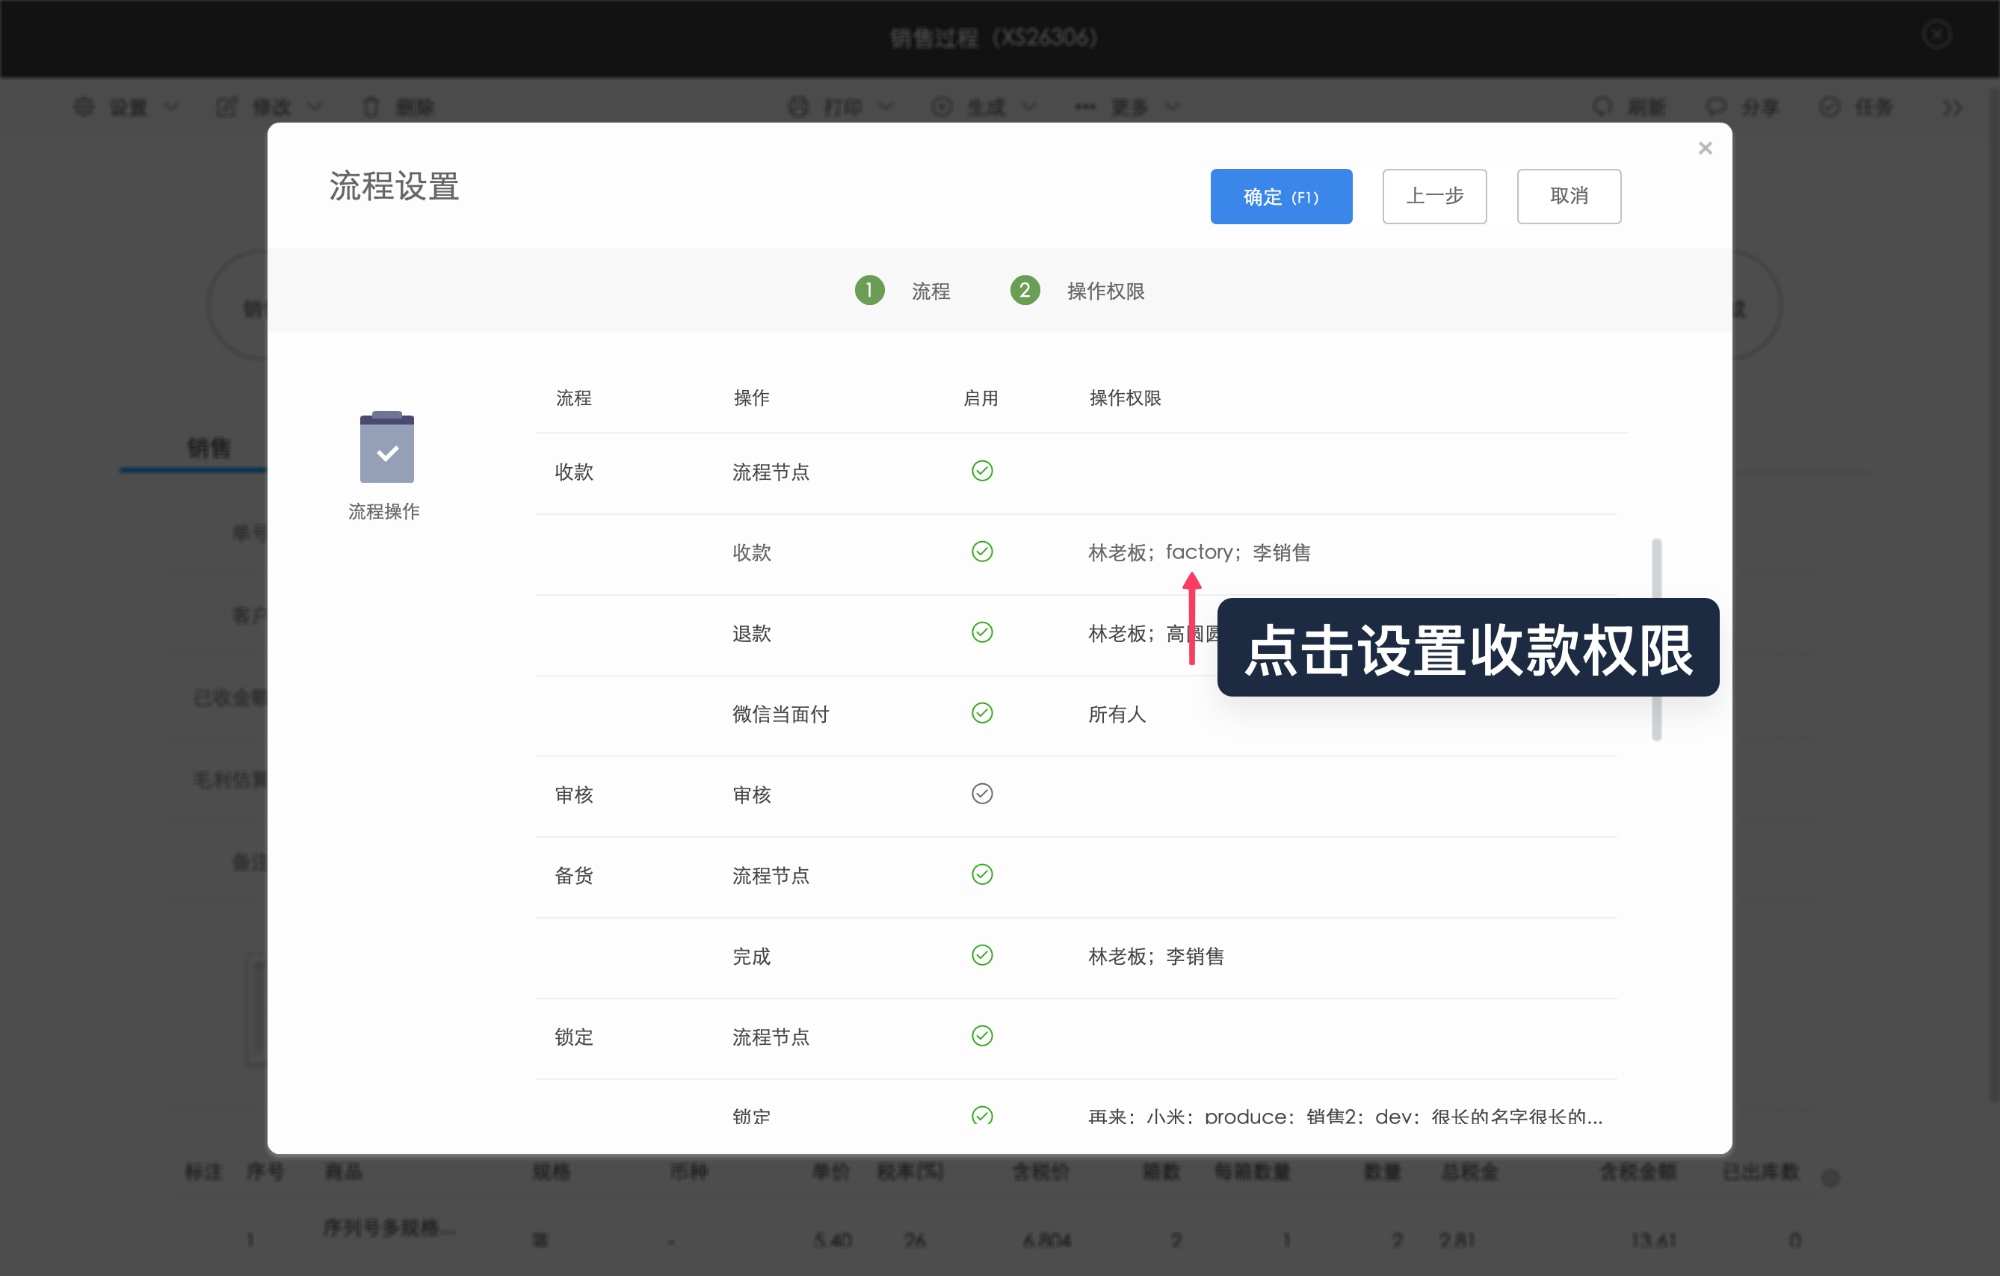Click 所有人 permission for 微信当面付
2000x1276 pixels.
[1118, 714]
